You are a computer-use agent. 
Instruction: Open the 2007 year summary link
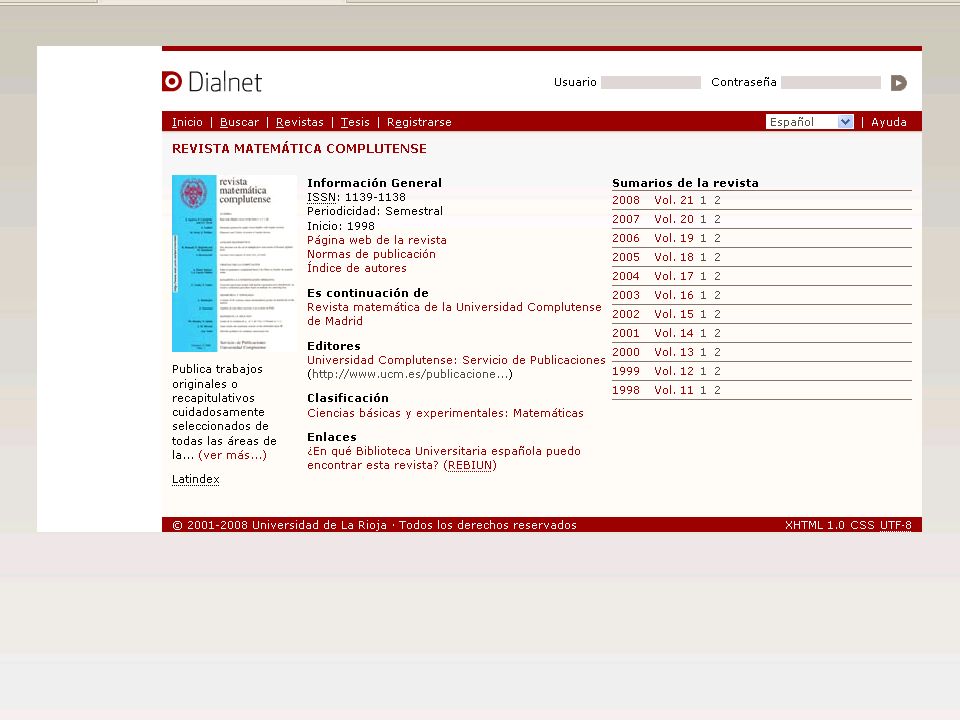tap(626, 219)
